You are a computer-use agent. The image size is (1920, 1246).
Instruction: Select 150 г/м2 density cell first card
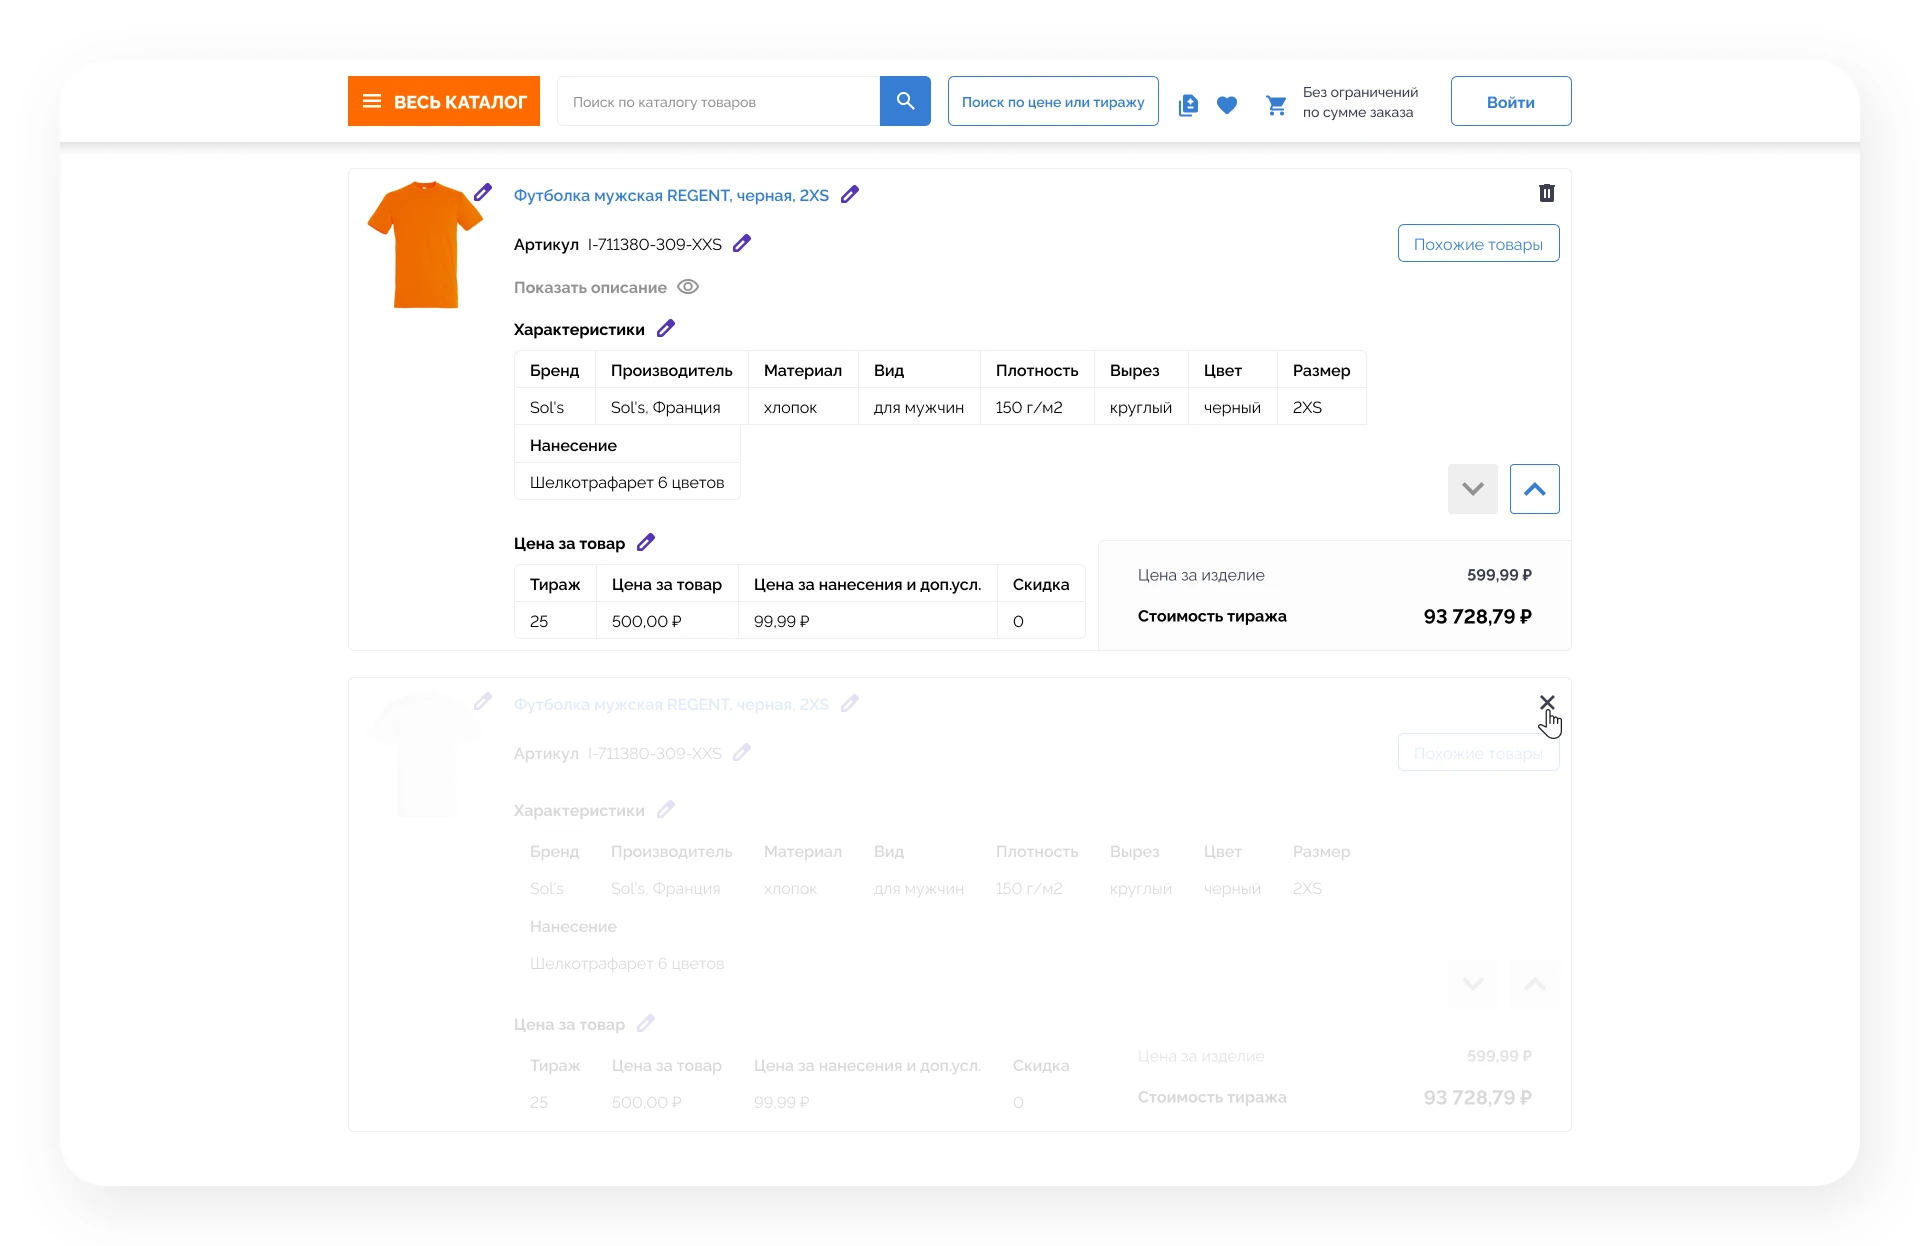(1037, 407)
